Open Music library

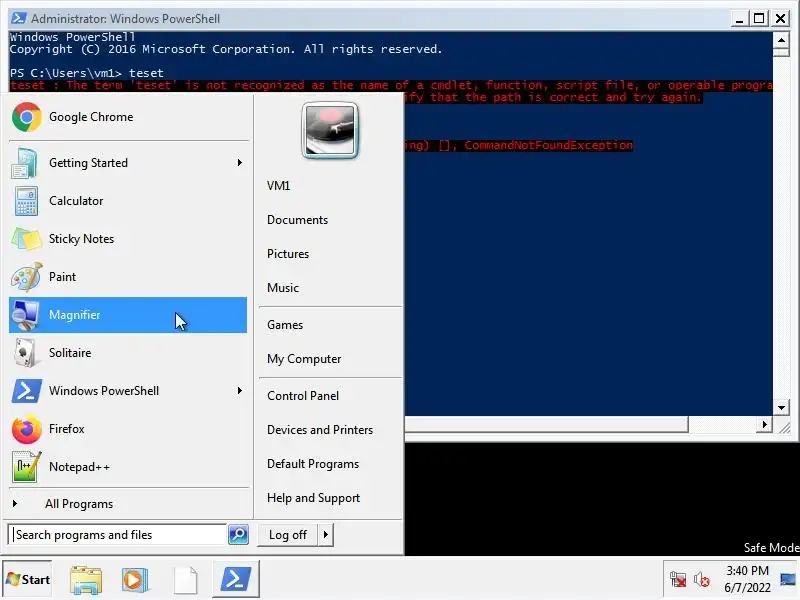(x=283, y=288)
